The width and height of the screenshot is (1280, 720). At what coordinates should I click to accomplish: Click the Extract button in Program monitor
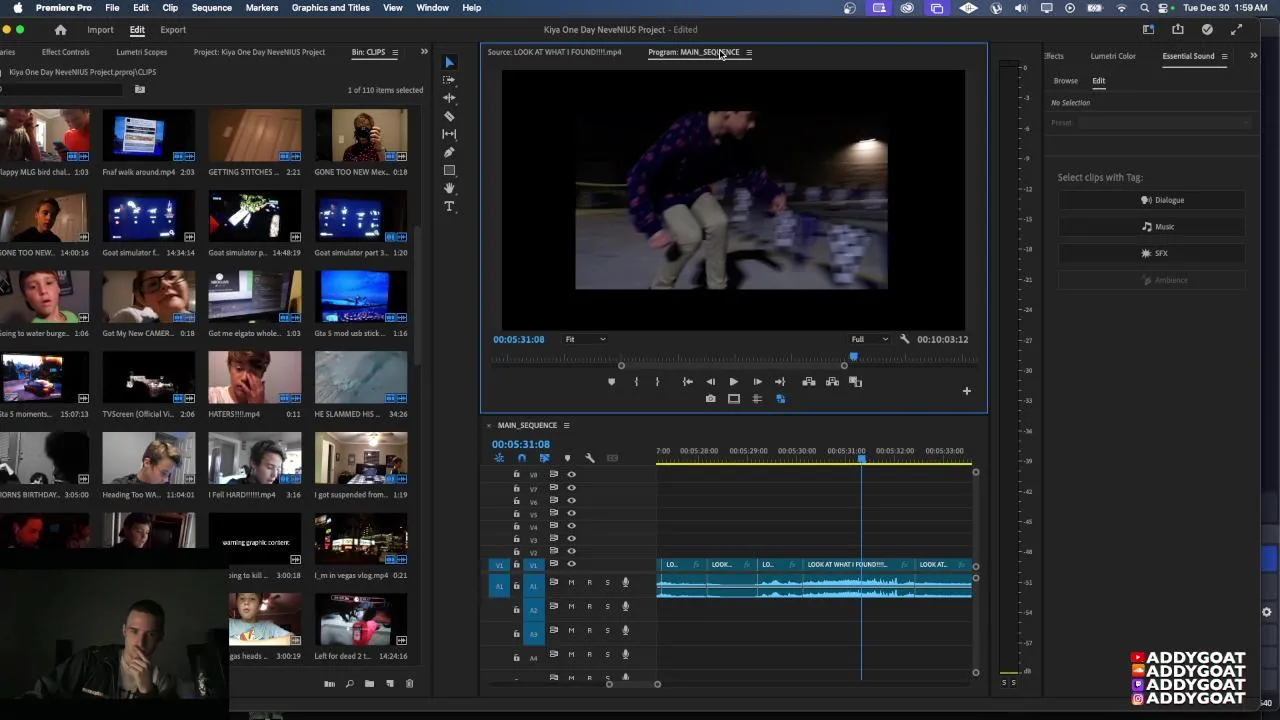coord(832,382)
